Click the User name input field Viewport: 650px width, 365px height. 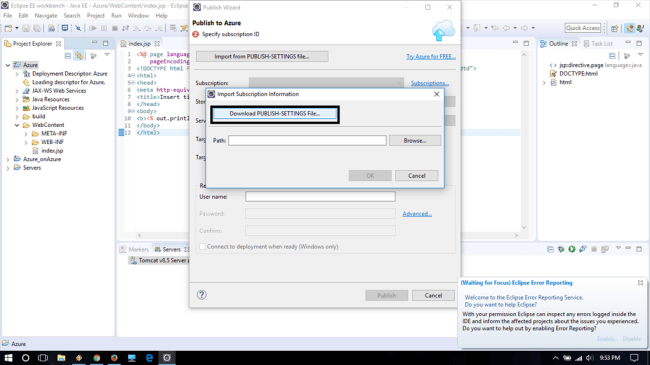coord(320,197)
